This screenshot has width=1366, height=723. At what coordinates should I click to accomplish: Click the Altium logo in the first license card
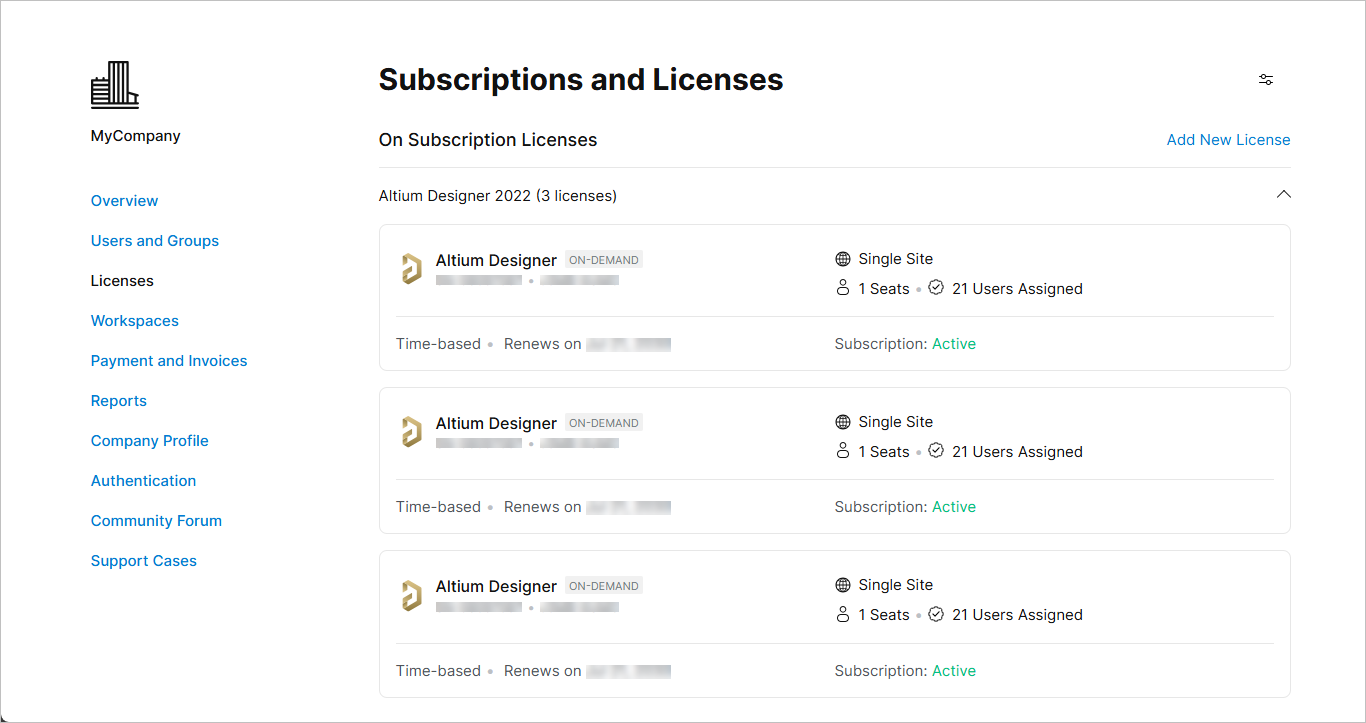click(x=411, y=269)
